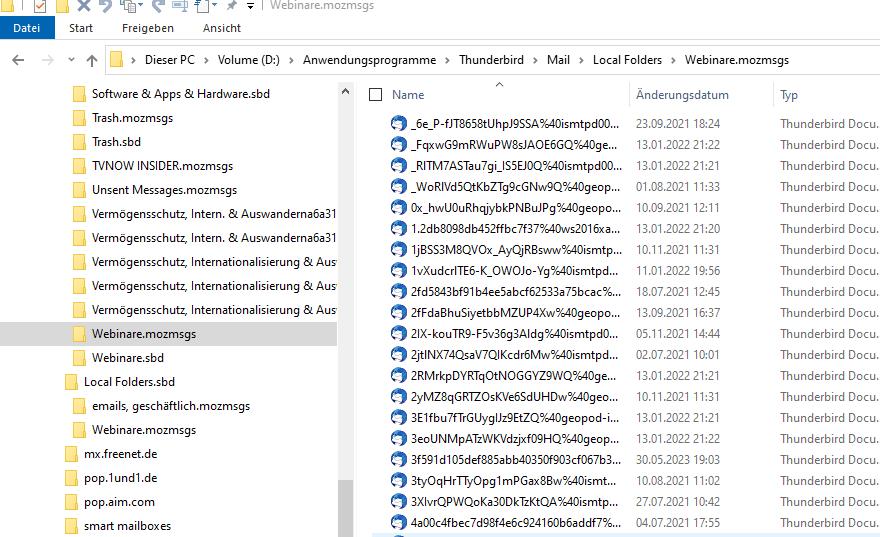Switch to the Start ribbon tab
This screenshot has height=537, width=880.
pos(81,28)
